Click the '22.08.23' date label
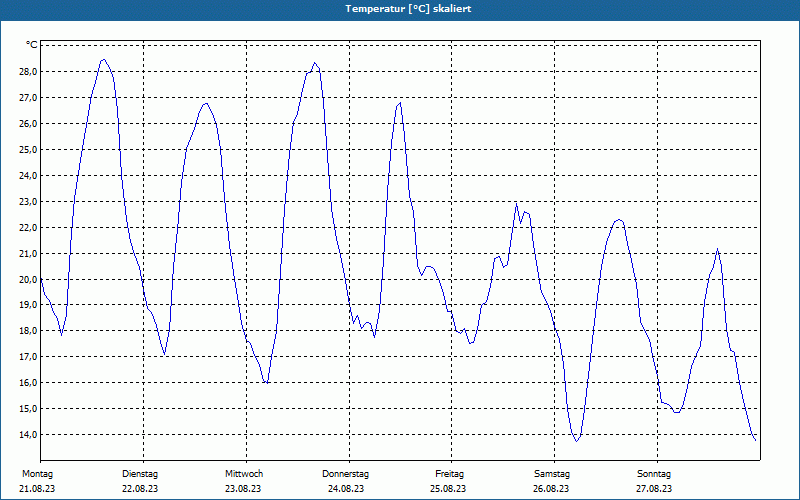Viewport: 800px width, 500px height. (x=140, y=489)
